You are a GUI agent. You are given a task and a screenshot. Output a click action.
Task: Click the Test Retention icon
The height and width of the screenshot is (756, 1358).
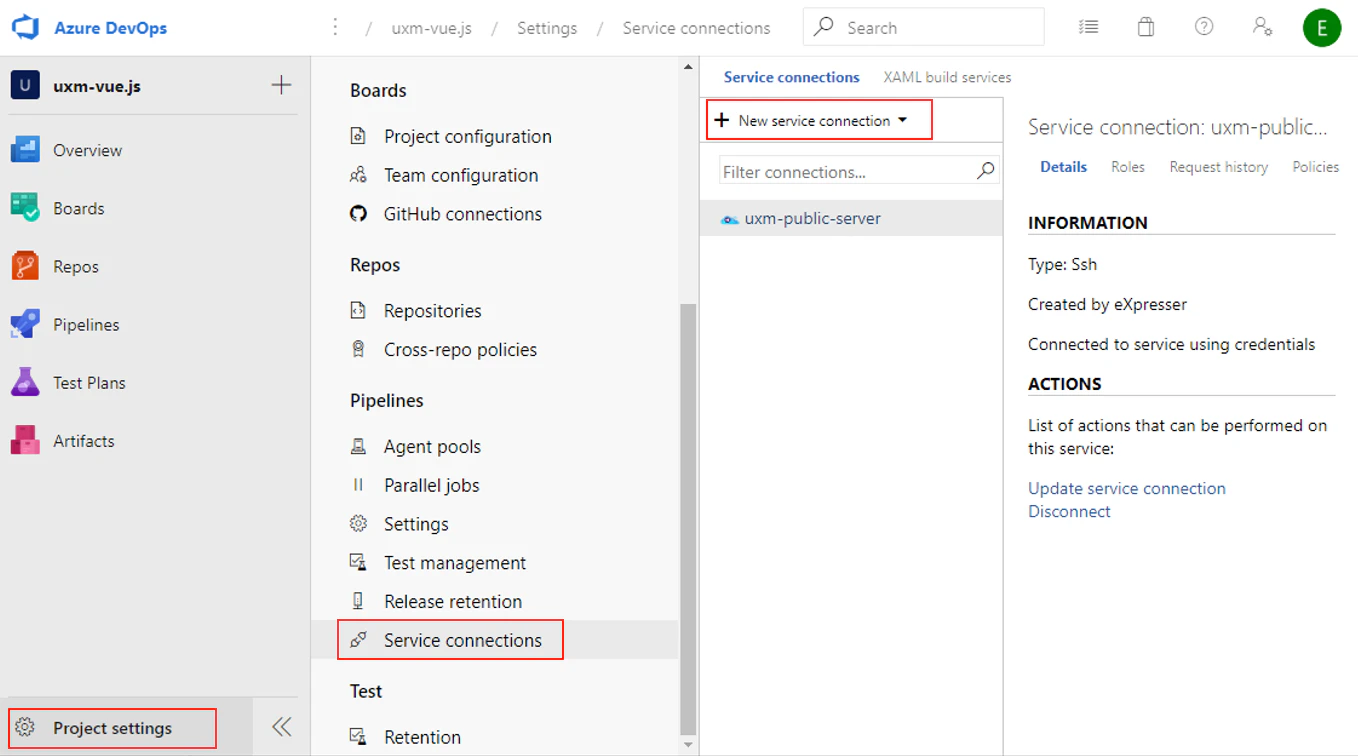pyautogui.click(x=358, y=736)
